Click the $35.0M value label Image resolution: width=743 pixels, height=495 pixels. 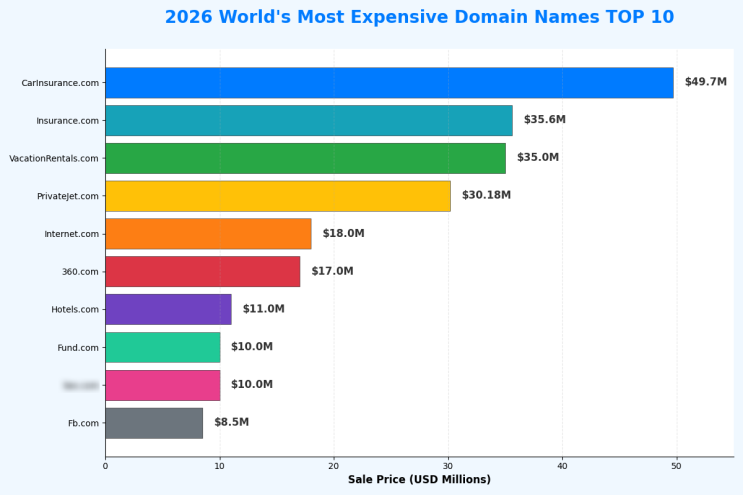click(538, 157)
